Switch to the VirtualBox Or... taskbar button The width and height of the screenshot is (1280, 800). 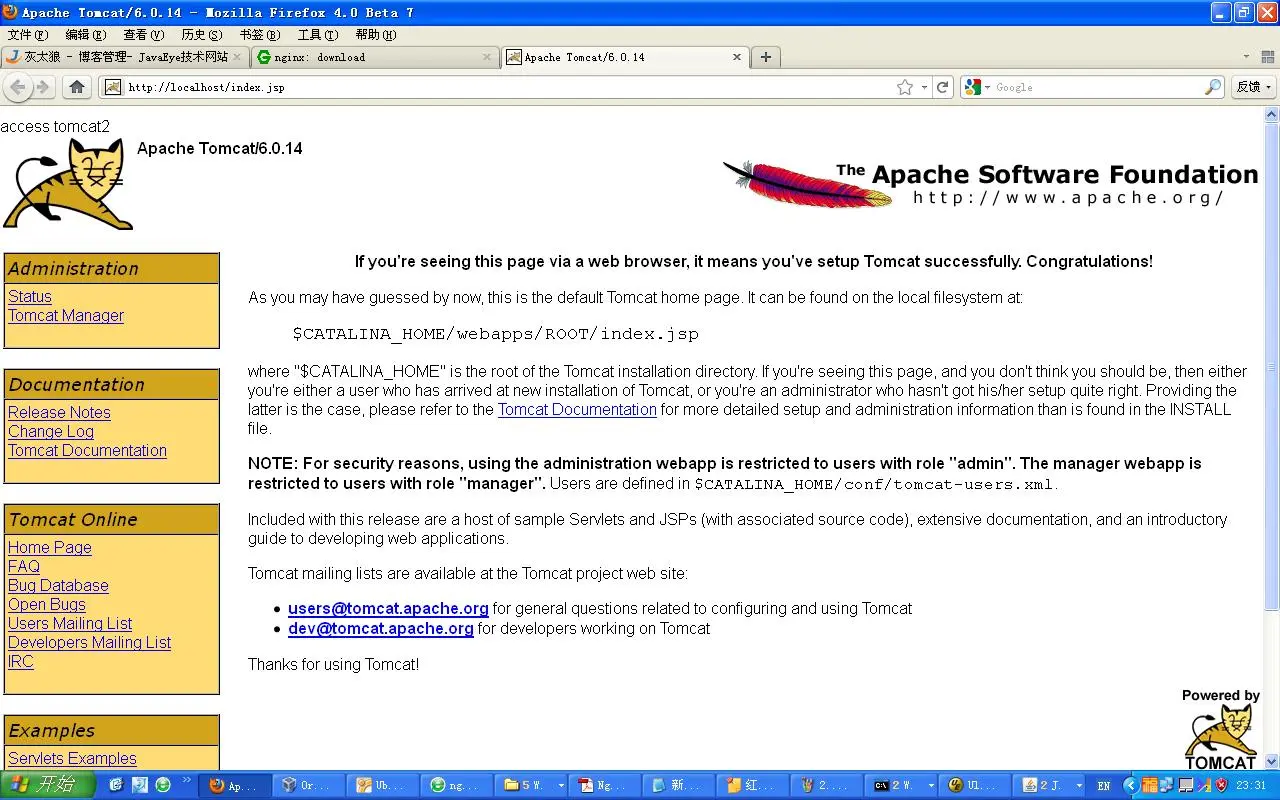tap(307, 786)
